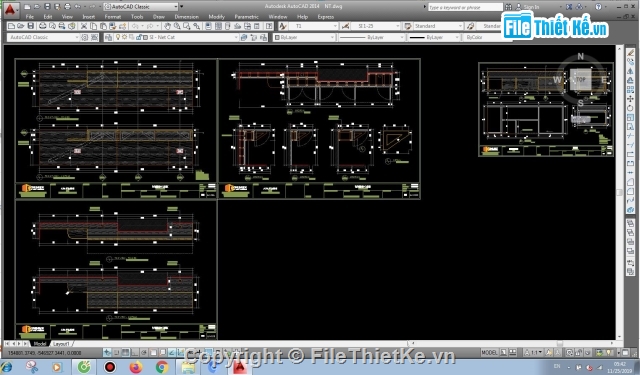Open the AutoCAD application menu logo
This screenshot has height=375, width=640.
(10, 9)
